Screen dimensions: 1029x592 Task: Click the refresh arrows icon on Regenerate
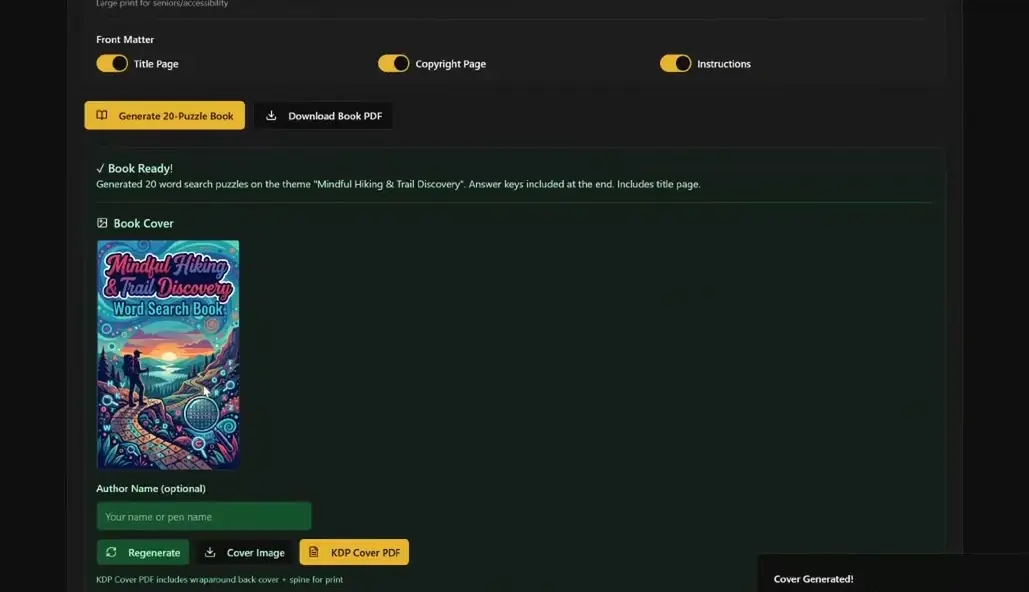(x=112, y=553)
